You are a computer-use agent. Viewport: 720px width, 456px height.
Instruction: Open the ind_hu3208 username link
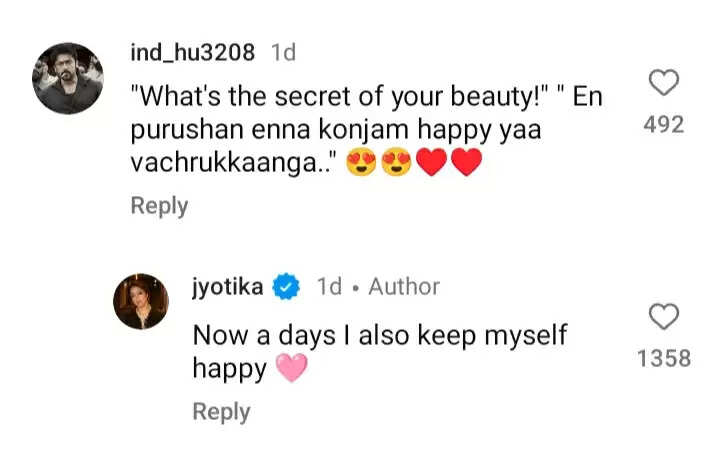click(x=193, y=52)
